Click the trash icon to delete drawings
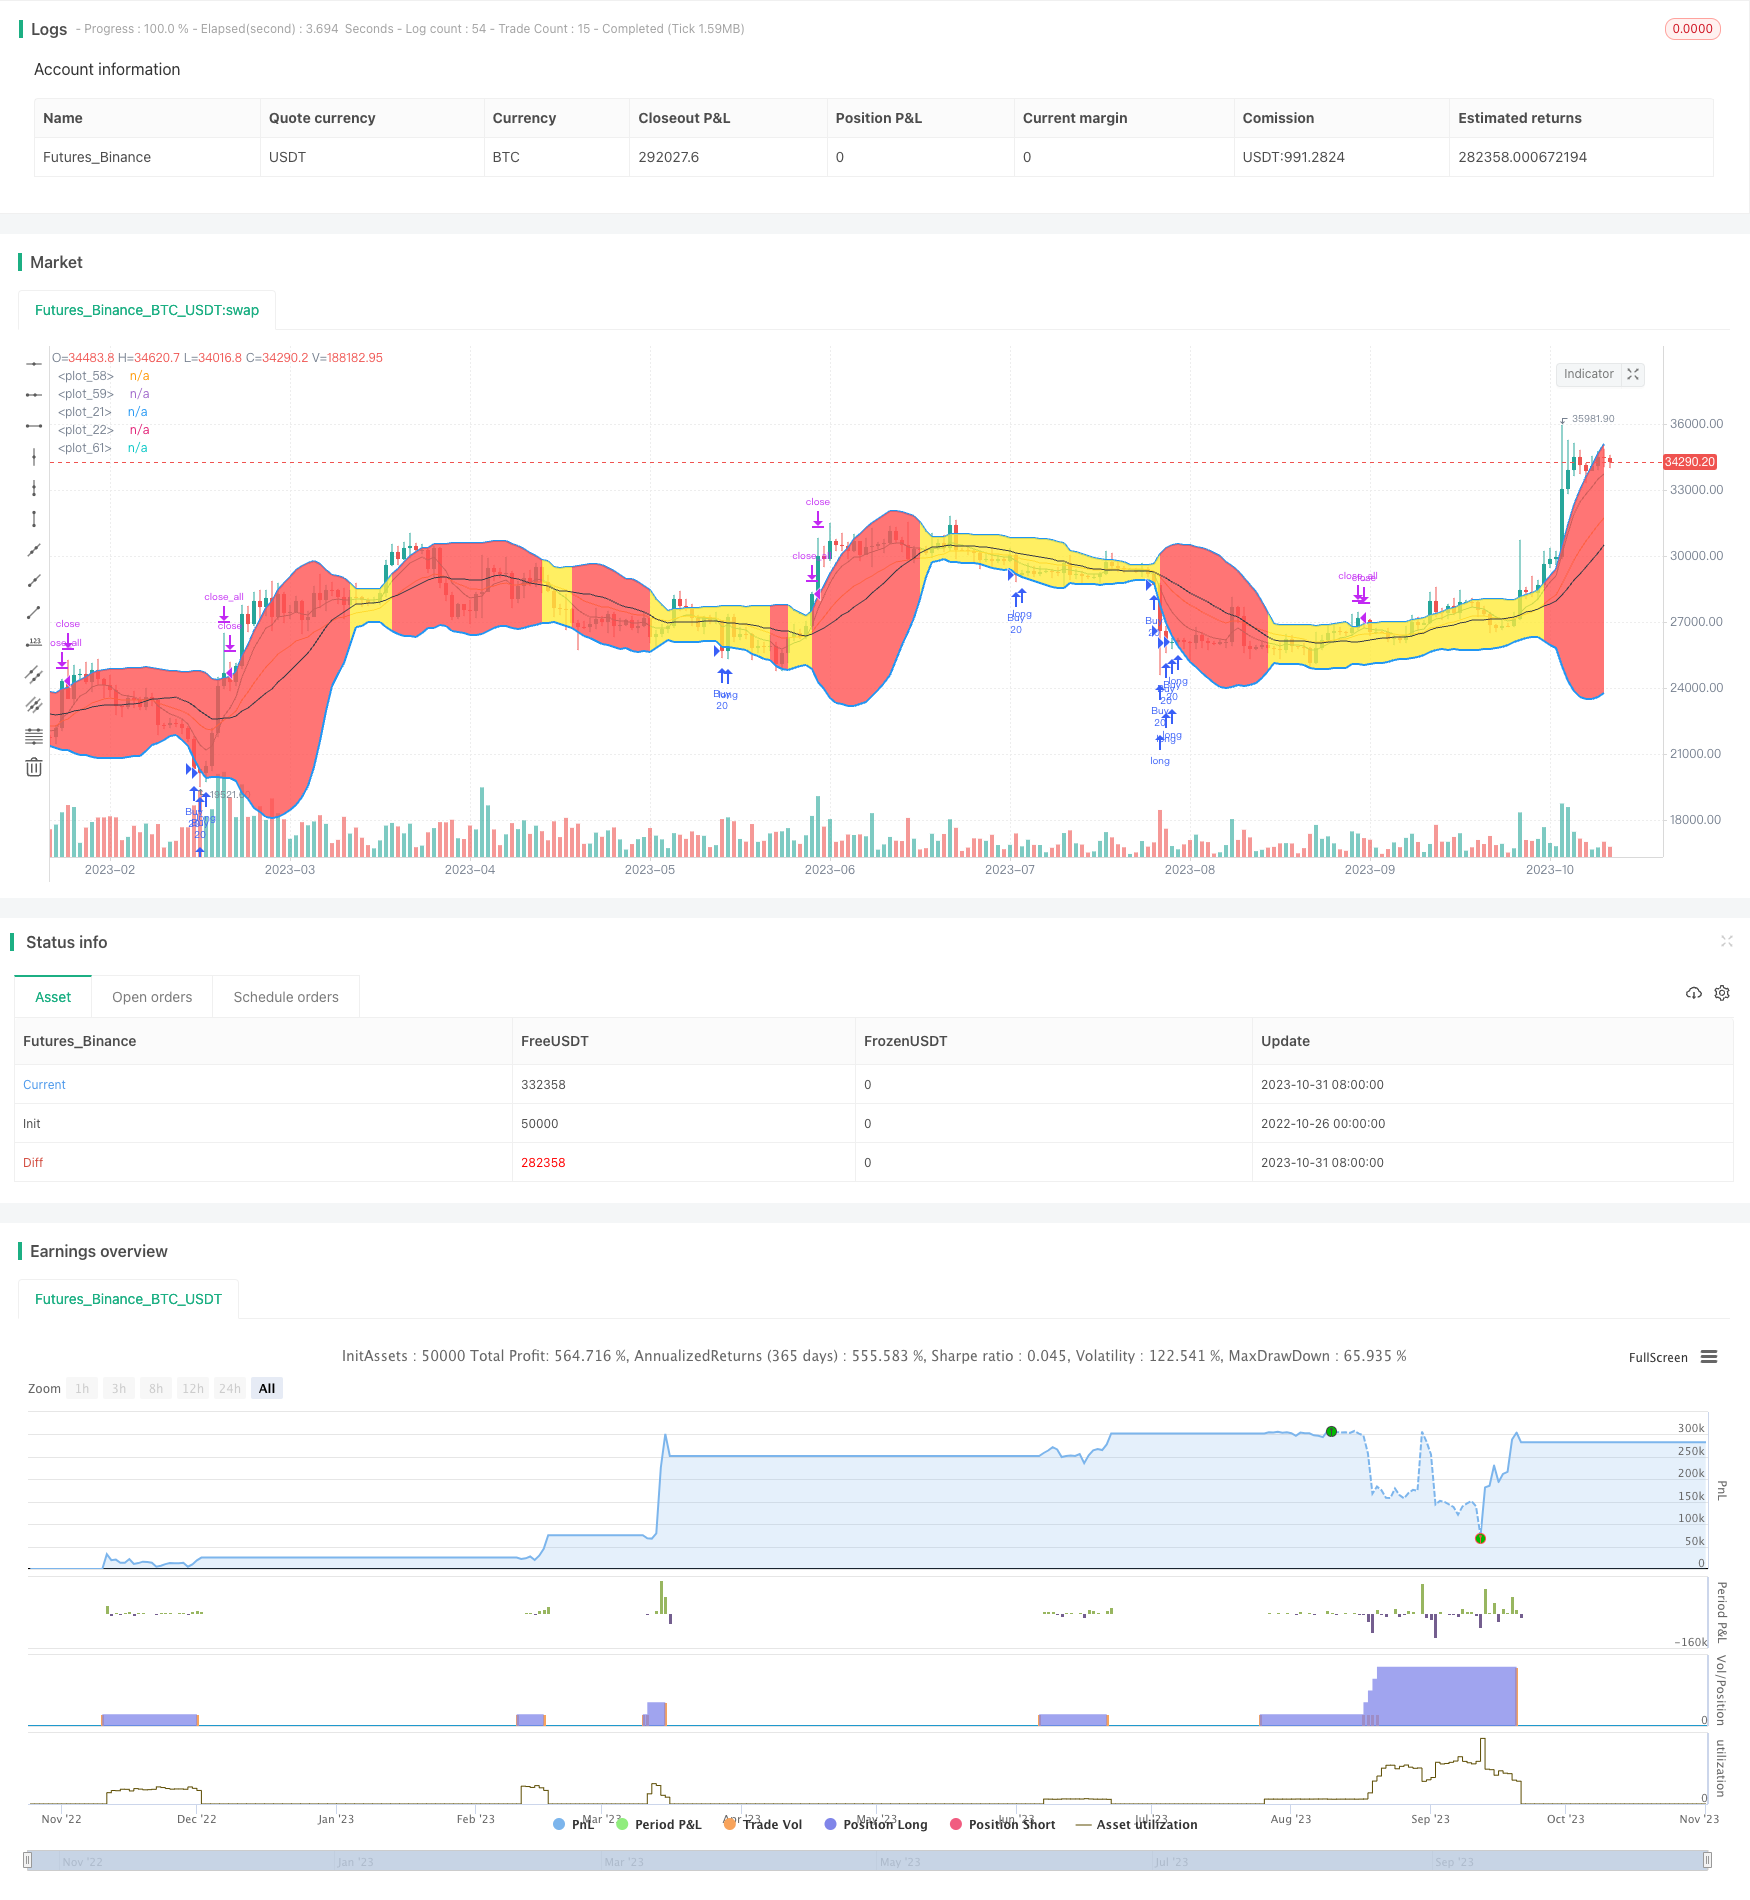The image size is (1750, 1900). [x=34, y=767]
